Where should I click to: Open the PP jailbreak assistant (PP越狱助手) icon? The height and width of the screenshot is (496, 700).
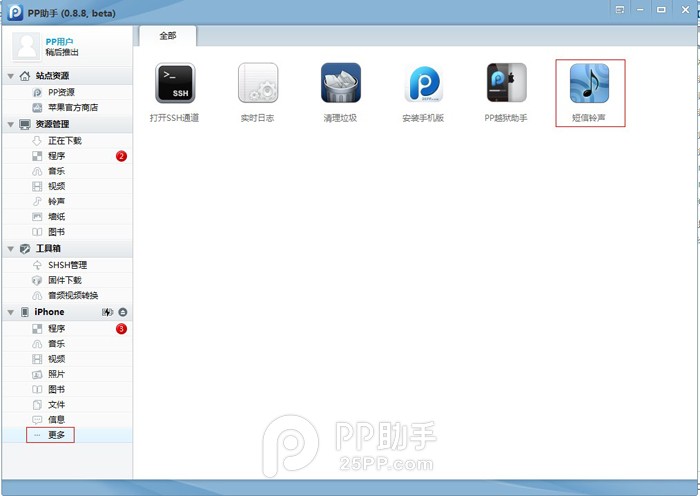coord(506,83)
